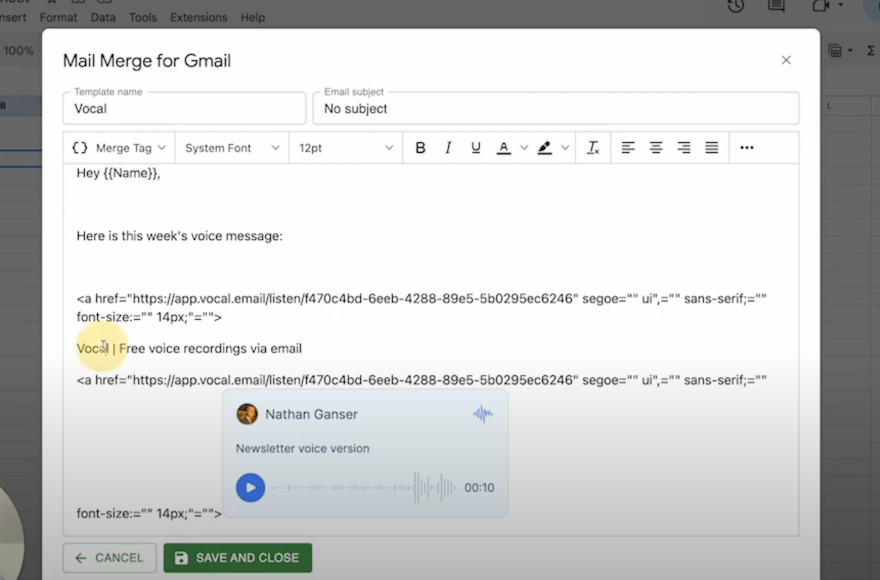Click the Cancel button
This screenshot has width=880, height=580.
click(109, 558)
